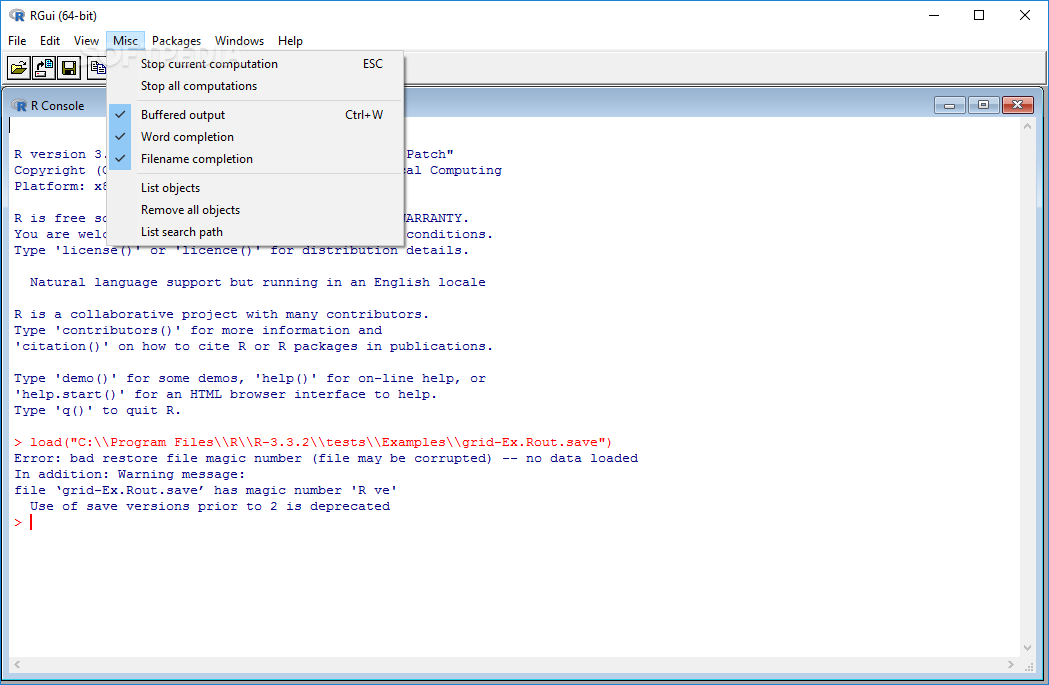Click the Load workspace toolbar icon
Screen dimensions: 1049x685
click(44, 68)
